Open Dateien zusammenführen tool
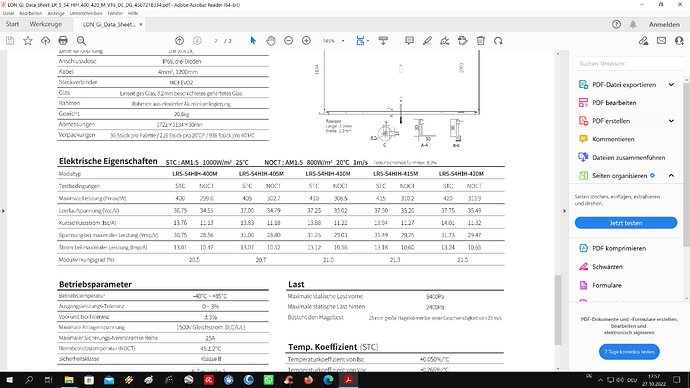Screen dimensions: 690x388 [628, 157]
